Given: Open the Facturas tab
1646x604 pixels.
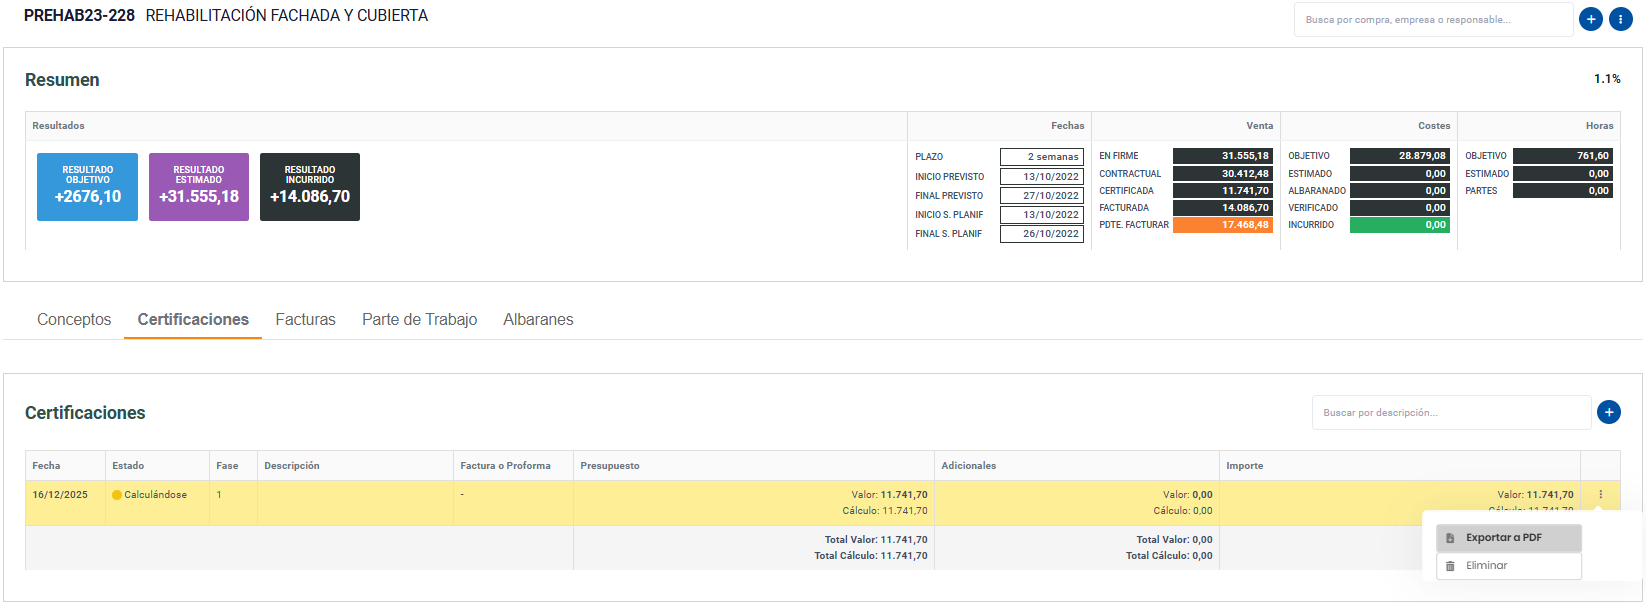Looking at the screenshot, I should pos(305,320).
